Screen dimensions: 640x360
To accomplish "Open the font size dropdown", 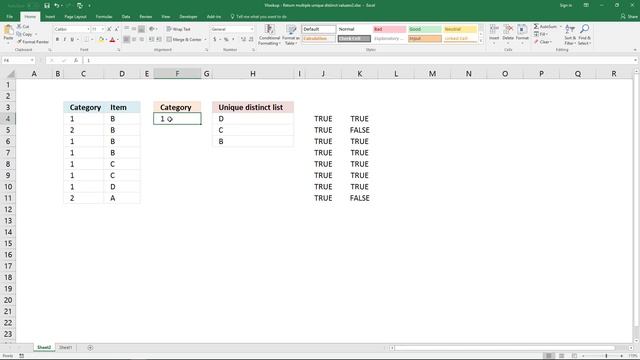I will pyautogui.click(x=103, y=29).
